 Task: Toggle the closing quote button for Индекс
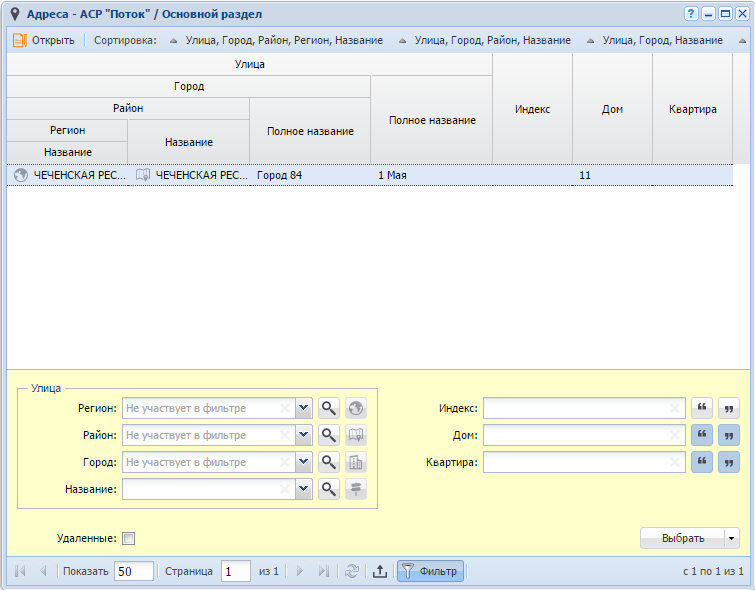click(x=729, y=408)
